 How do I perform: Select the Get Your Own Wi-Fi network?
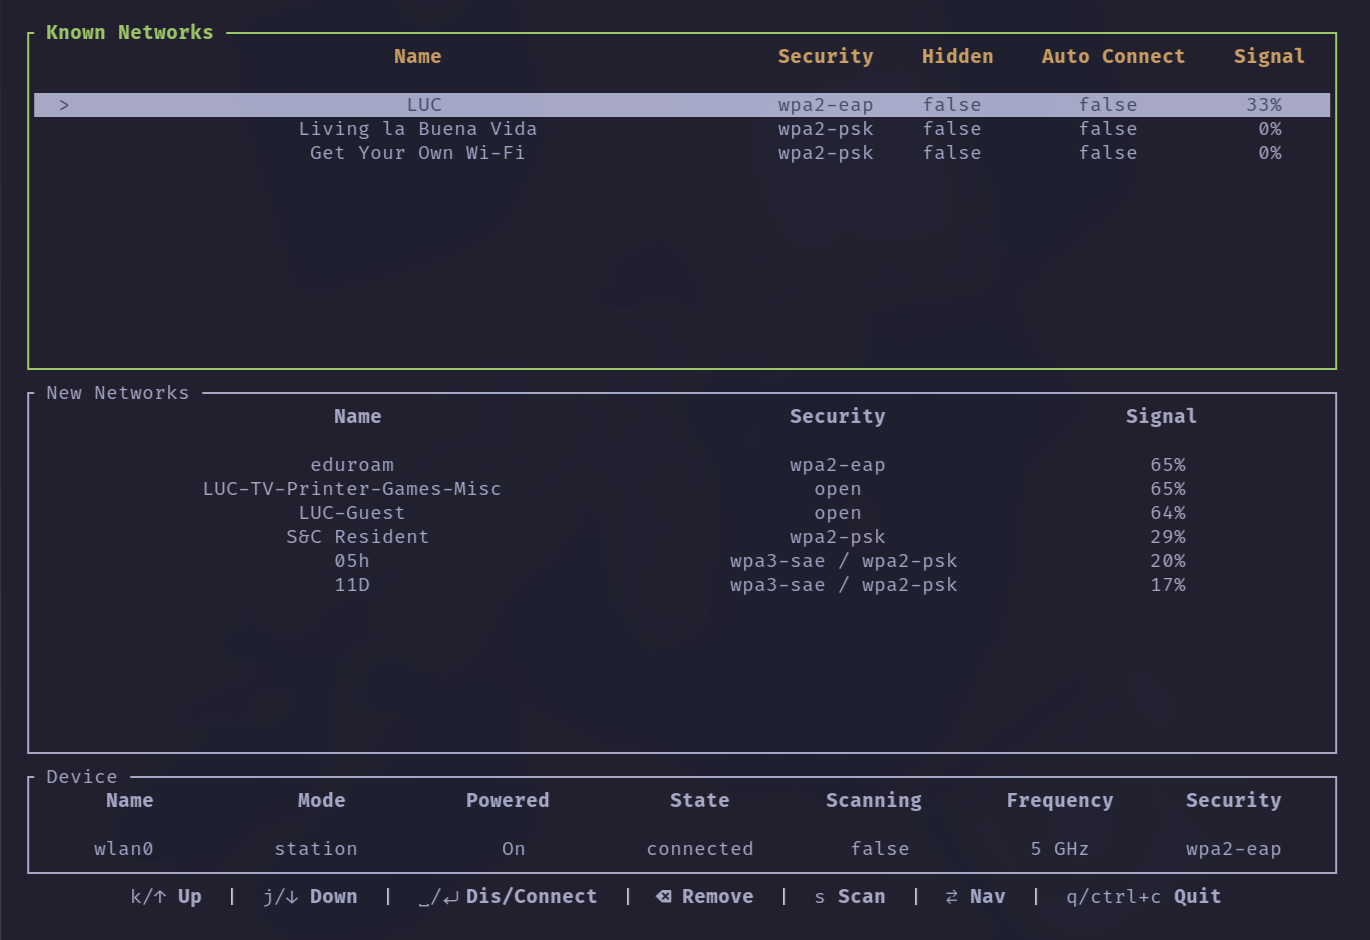pyautogui.click(x=417, y=153)
